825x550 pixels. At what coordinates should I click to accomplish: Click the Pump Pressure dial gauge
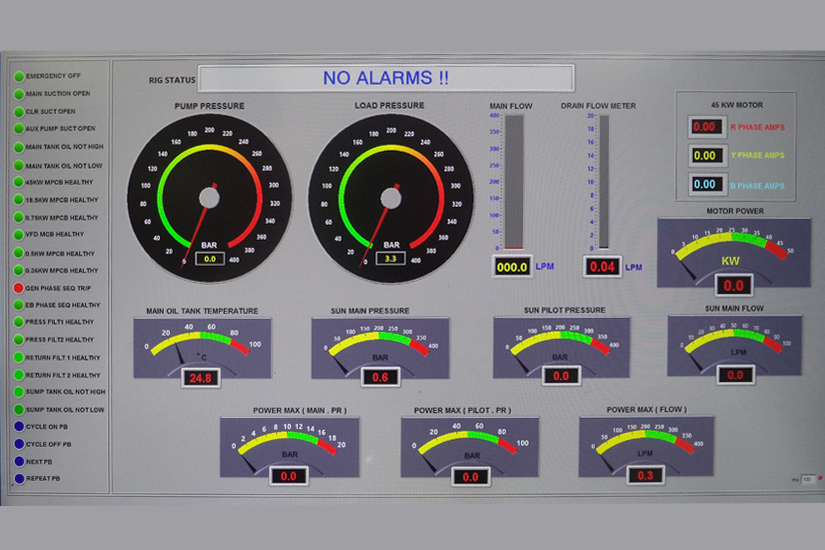pos(209,192)
